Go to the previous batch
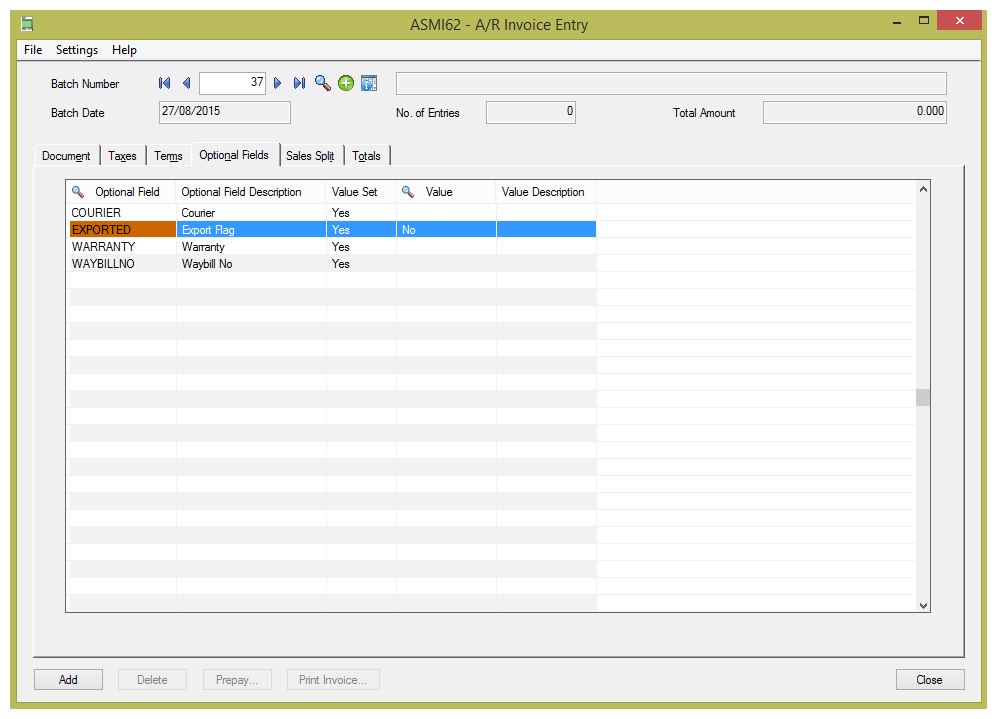 tap(186, 83)
